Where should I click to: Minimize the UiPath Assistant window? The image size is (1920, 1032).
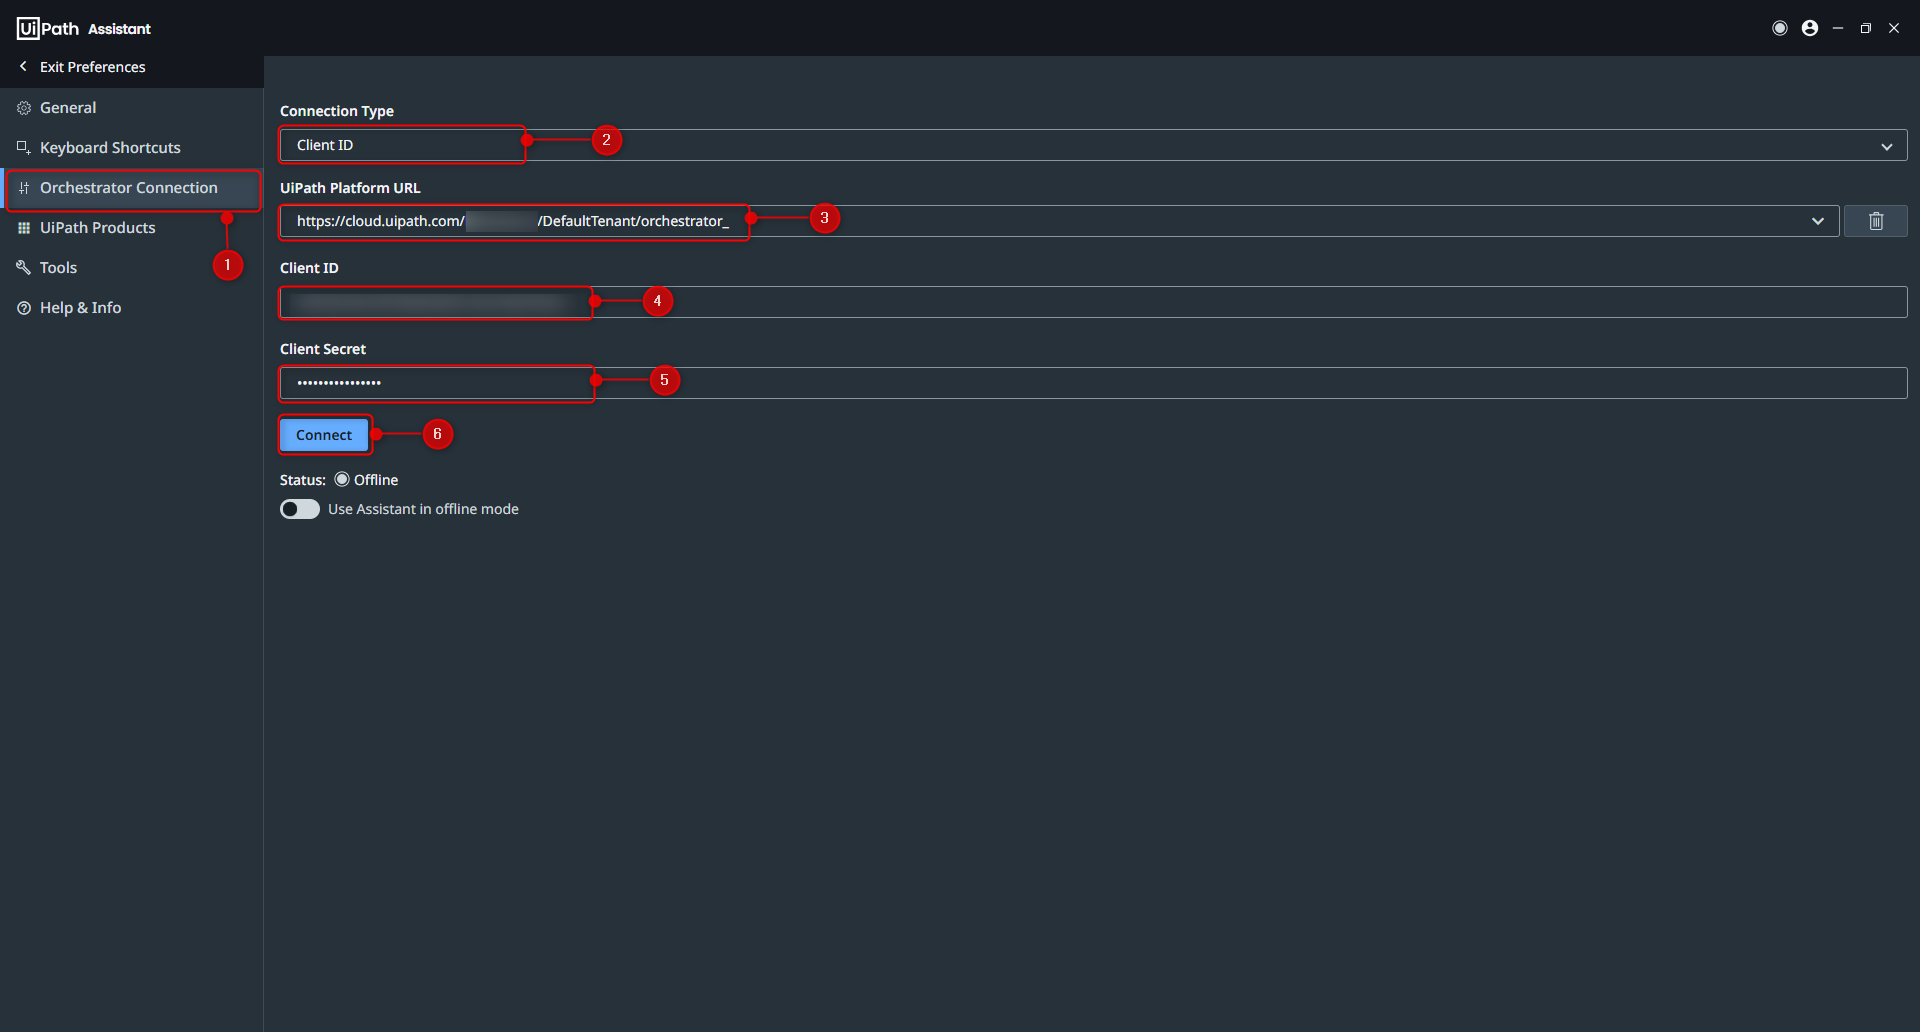pyautogui.click(x=1838, y=28)
